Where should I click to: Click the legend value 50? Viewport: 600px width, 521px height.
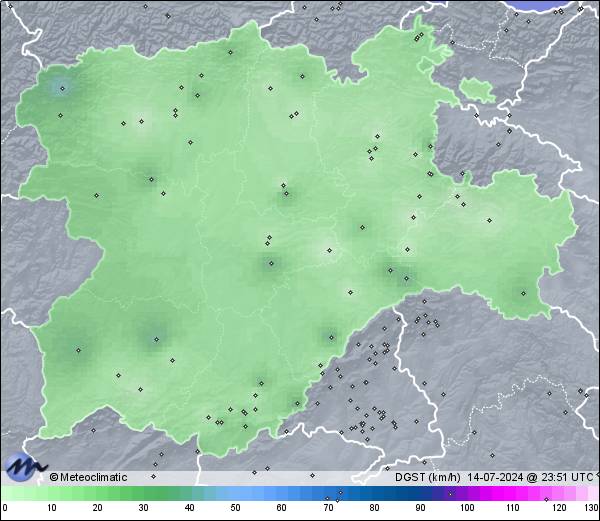click(236, 508)
